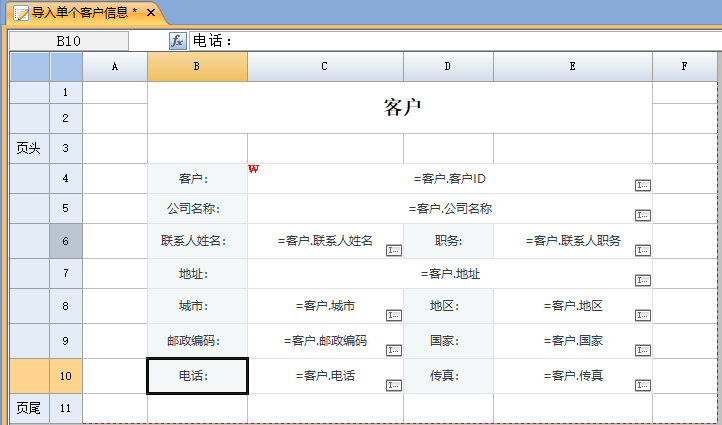Click the cell name box showing B10
The height and width of the screenshot is (425, 722).
click(x=68, y=41)
